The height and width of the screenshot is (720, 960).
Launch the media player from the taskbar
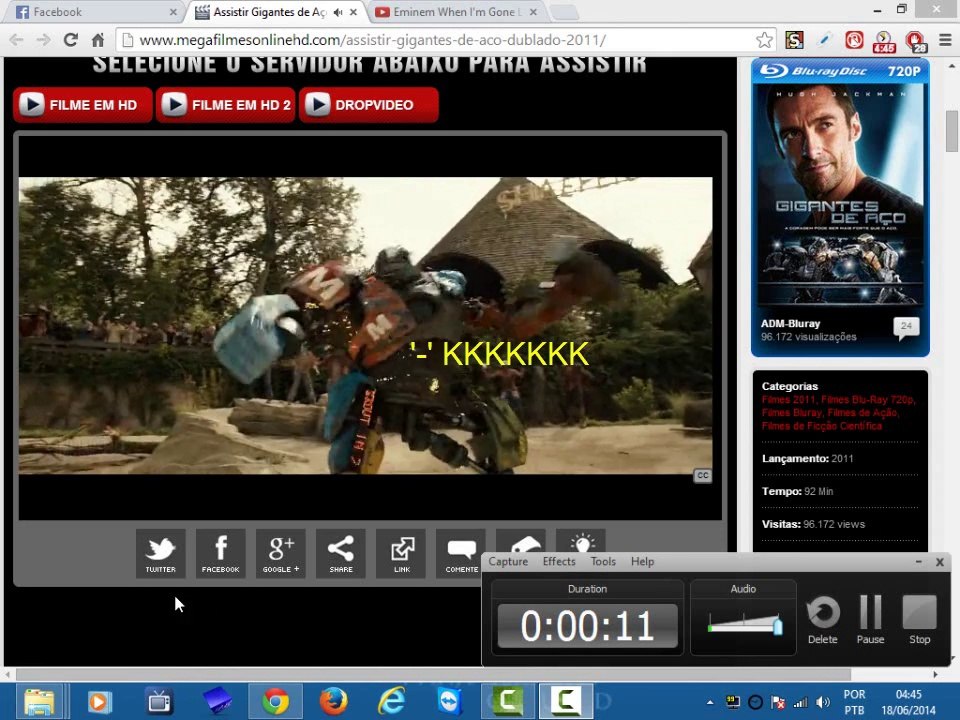(99, 702)
